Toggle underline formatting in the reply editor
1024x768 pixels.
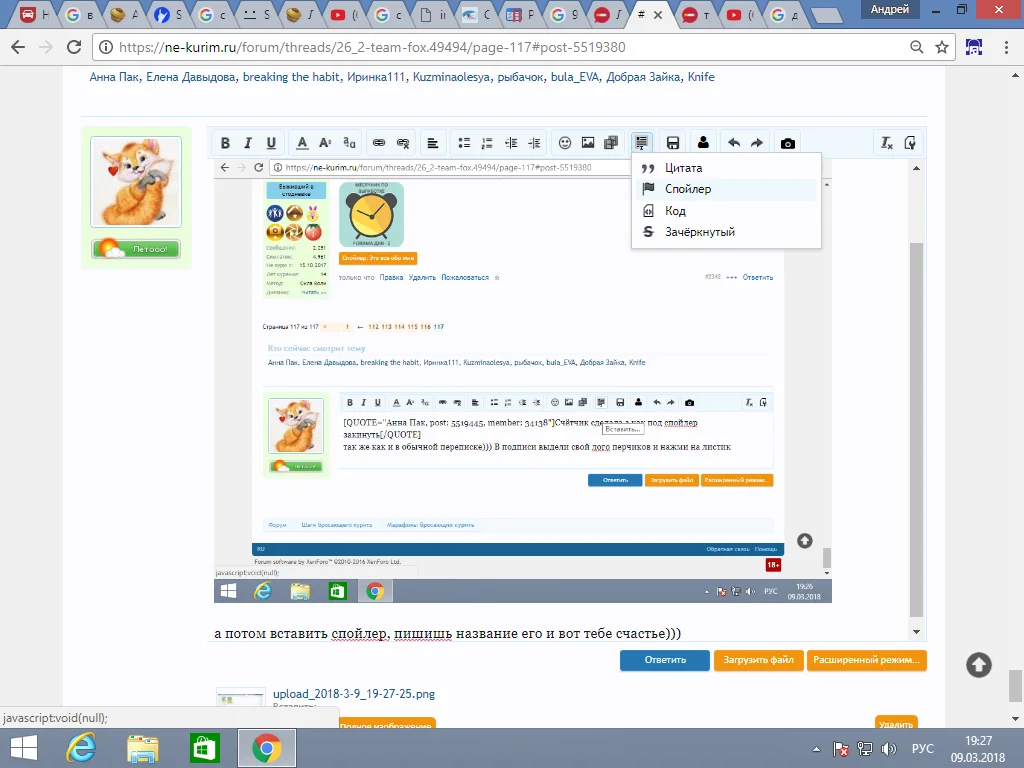click(x=271, y=143)
